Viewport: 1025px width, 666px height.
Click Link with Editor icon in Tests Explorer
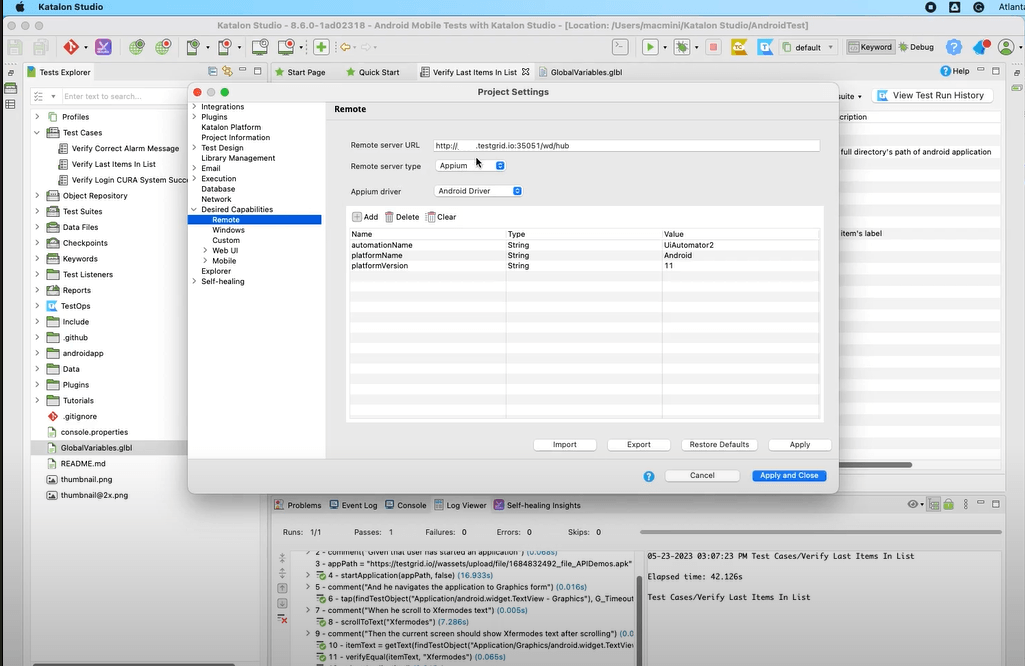[x=227, y=71]
